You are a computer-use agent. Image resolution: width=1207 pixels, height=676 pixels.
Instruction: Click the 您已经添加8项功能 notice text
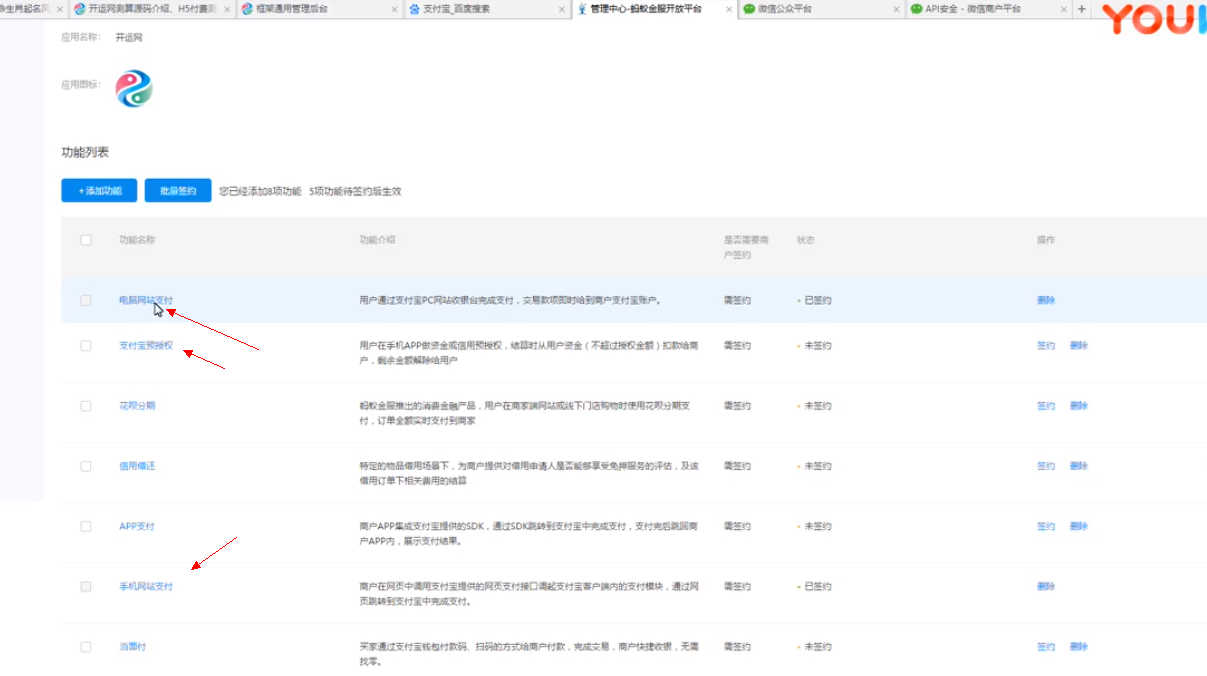pyautogui.click(x=260, y=191)
